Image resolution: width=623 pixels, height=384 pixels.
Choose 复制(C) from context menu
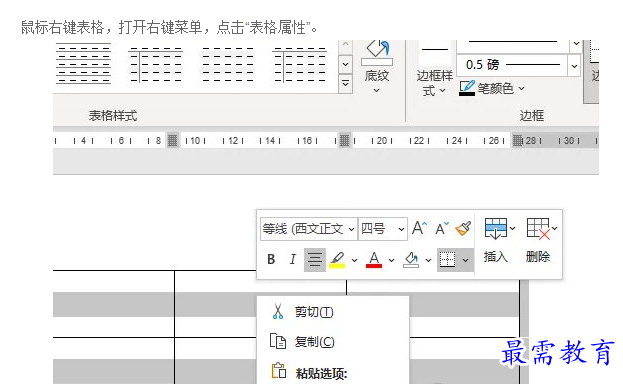click(333, 342)
